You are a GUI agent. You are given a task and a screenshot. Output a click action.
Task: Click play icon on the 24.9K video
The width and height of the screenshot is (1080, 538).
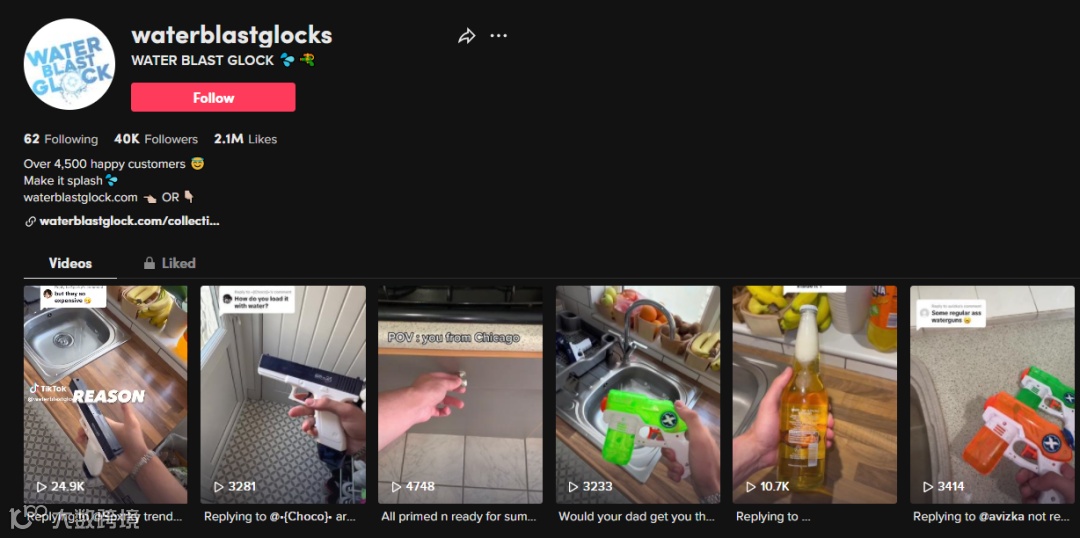(x=41, y=486)
